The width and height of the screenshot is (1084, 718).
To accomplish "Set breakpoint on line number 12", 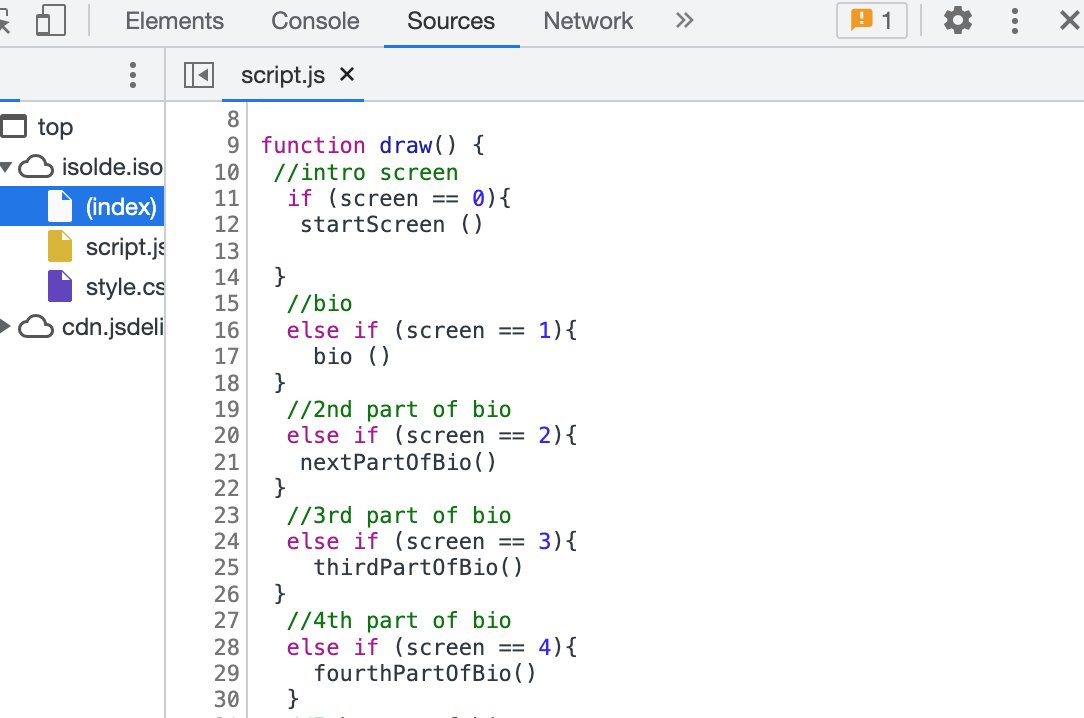I will point(226,225).
